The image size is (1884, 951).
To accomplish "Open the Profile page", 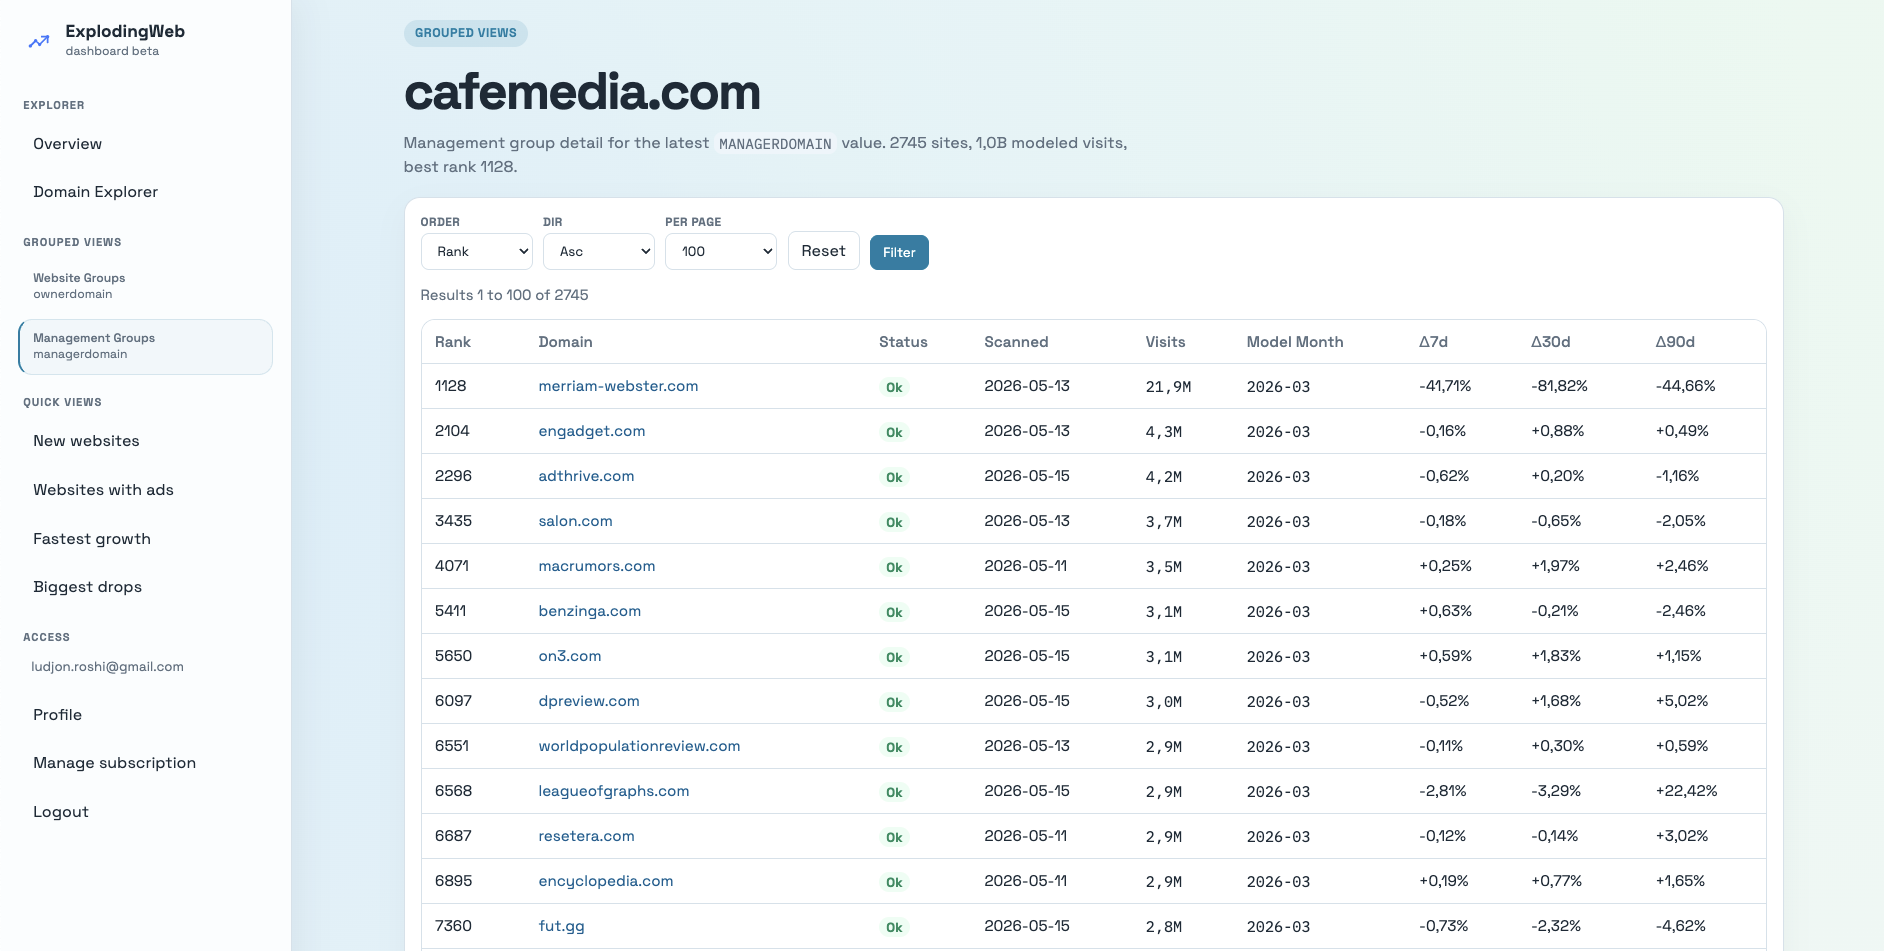I will coord(57,715).
